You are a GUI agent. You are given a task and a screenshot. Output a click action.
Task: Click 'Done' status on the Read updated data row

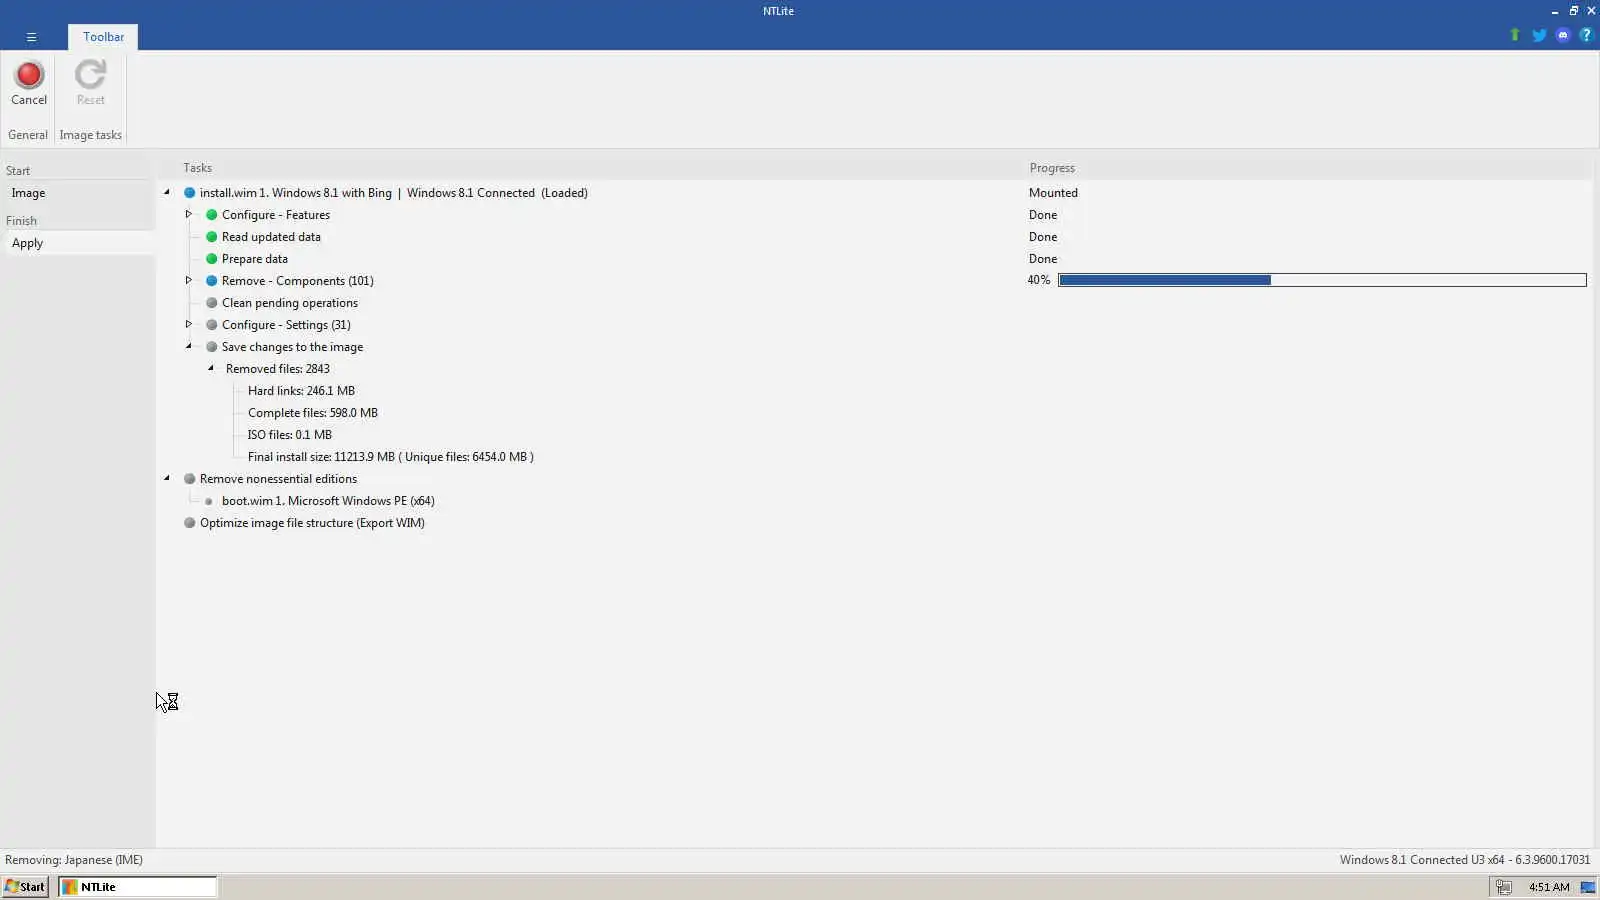coord(1043,237)
